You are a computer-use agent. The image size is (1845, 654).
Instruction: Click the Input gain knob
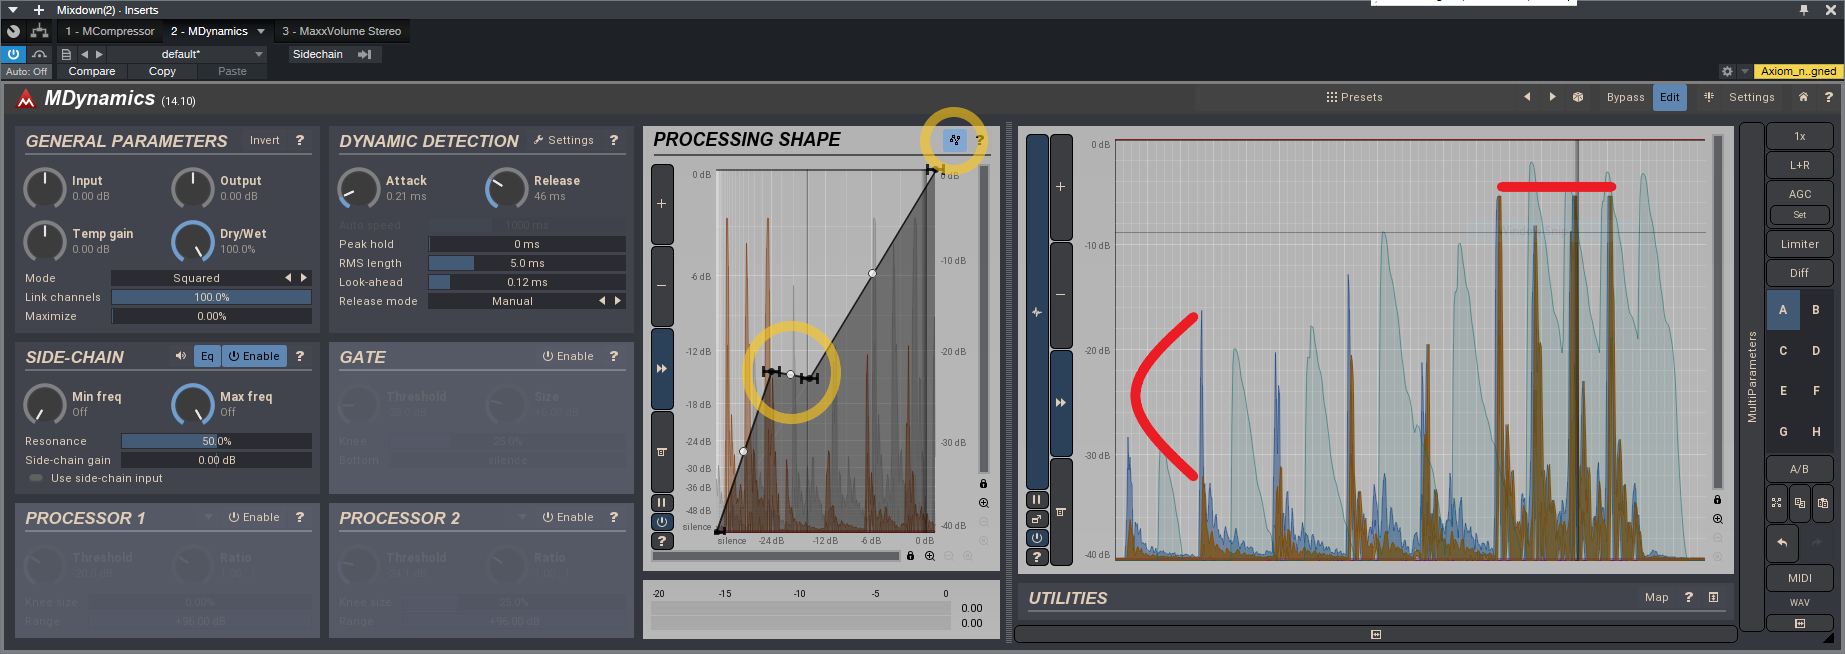(44, 188)
